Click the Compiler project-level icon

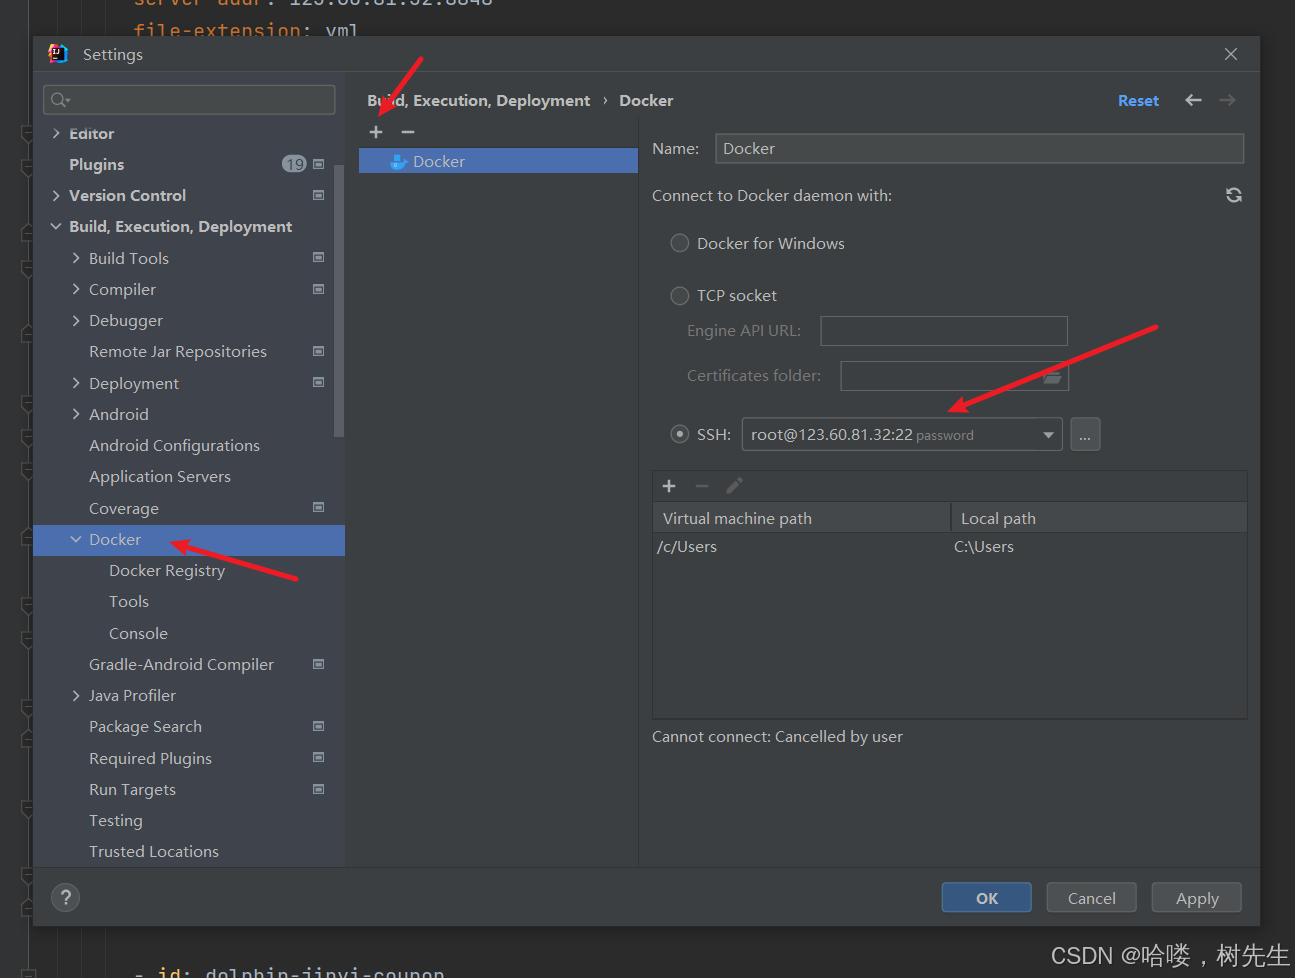pos(319,289)
